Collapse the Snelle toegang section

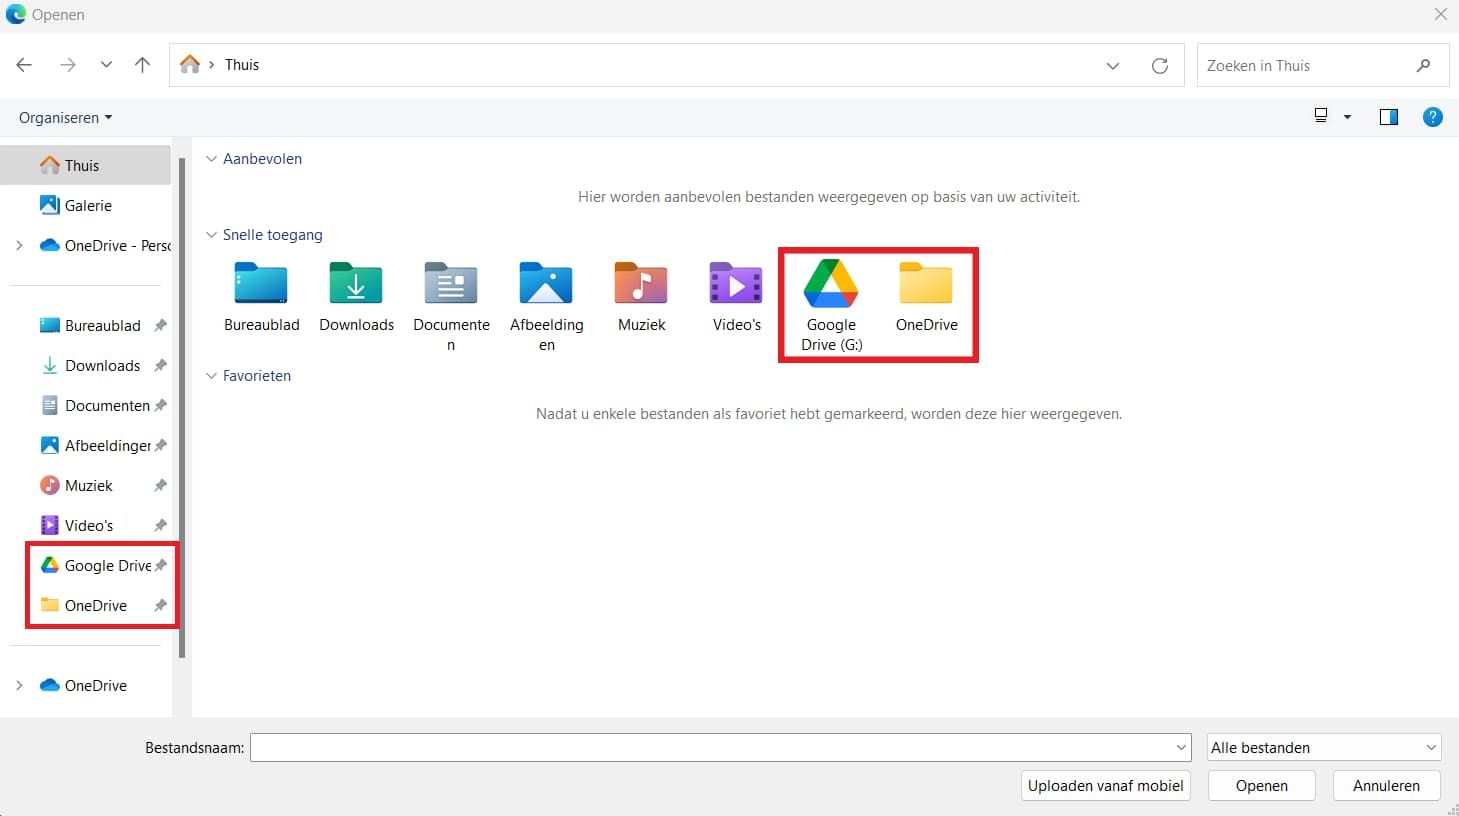click(211, 235)
